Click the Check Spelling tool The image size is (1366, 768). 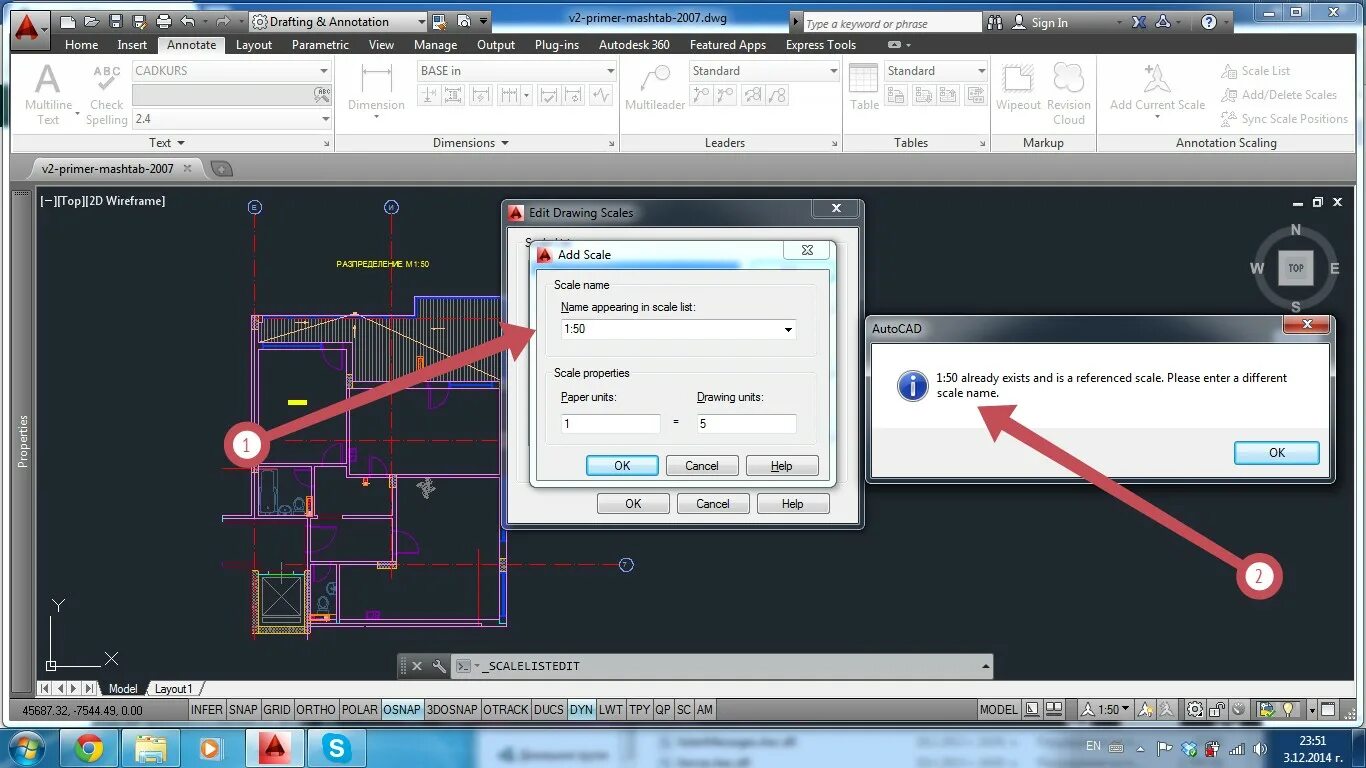coord(106,95)
